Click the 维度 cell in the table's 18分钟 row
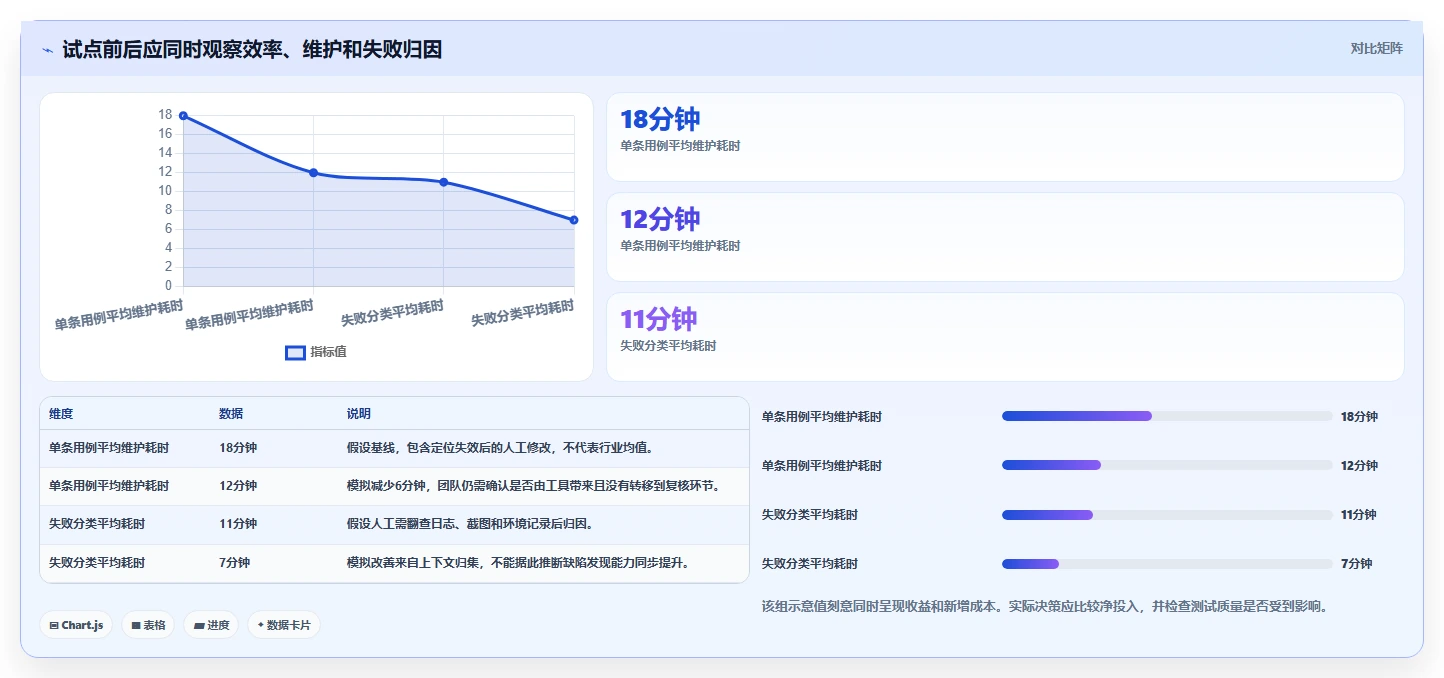This screenshot has height=678, width=1444. 109,448
